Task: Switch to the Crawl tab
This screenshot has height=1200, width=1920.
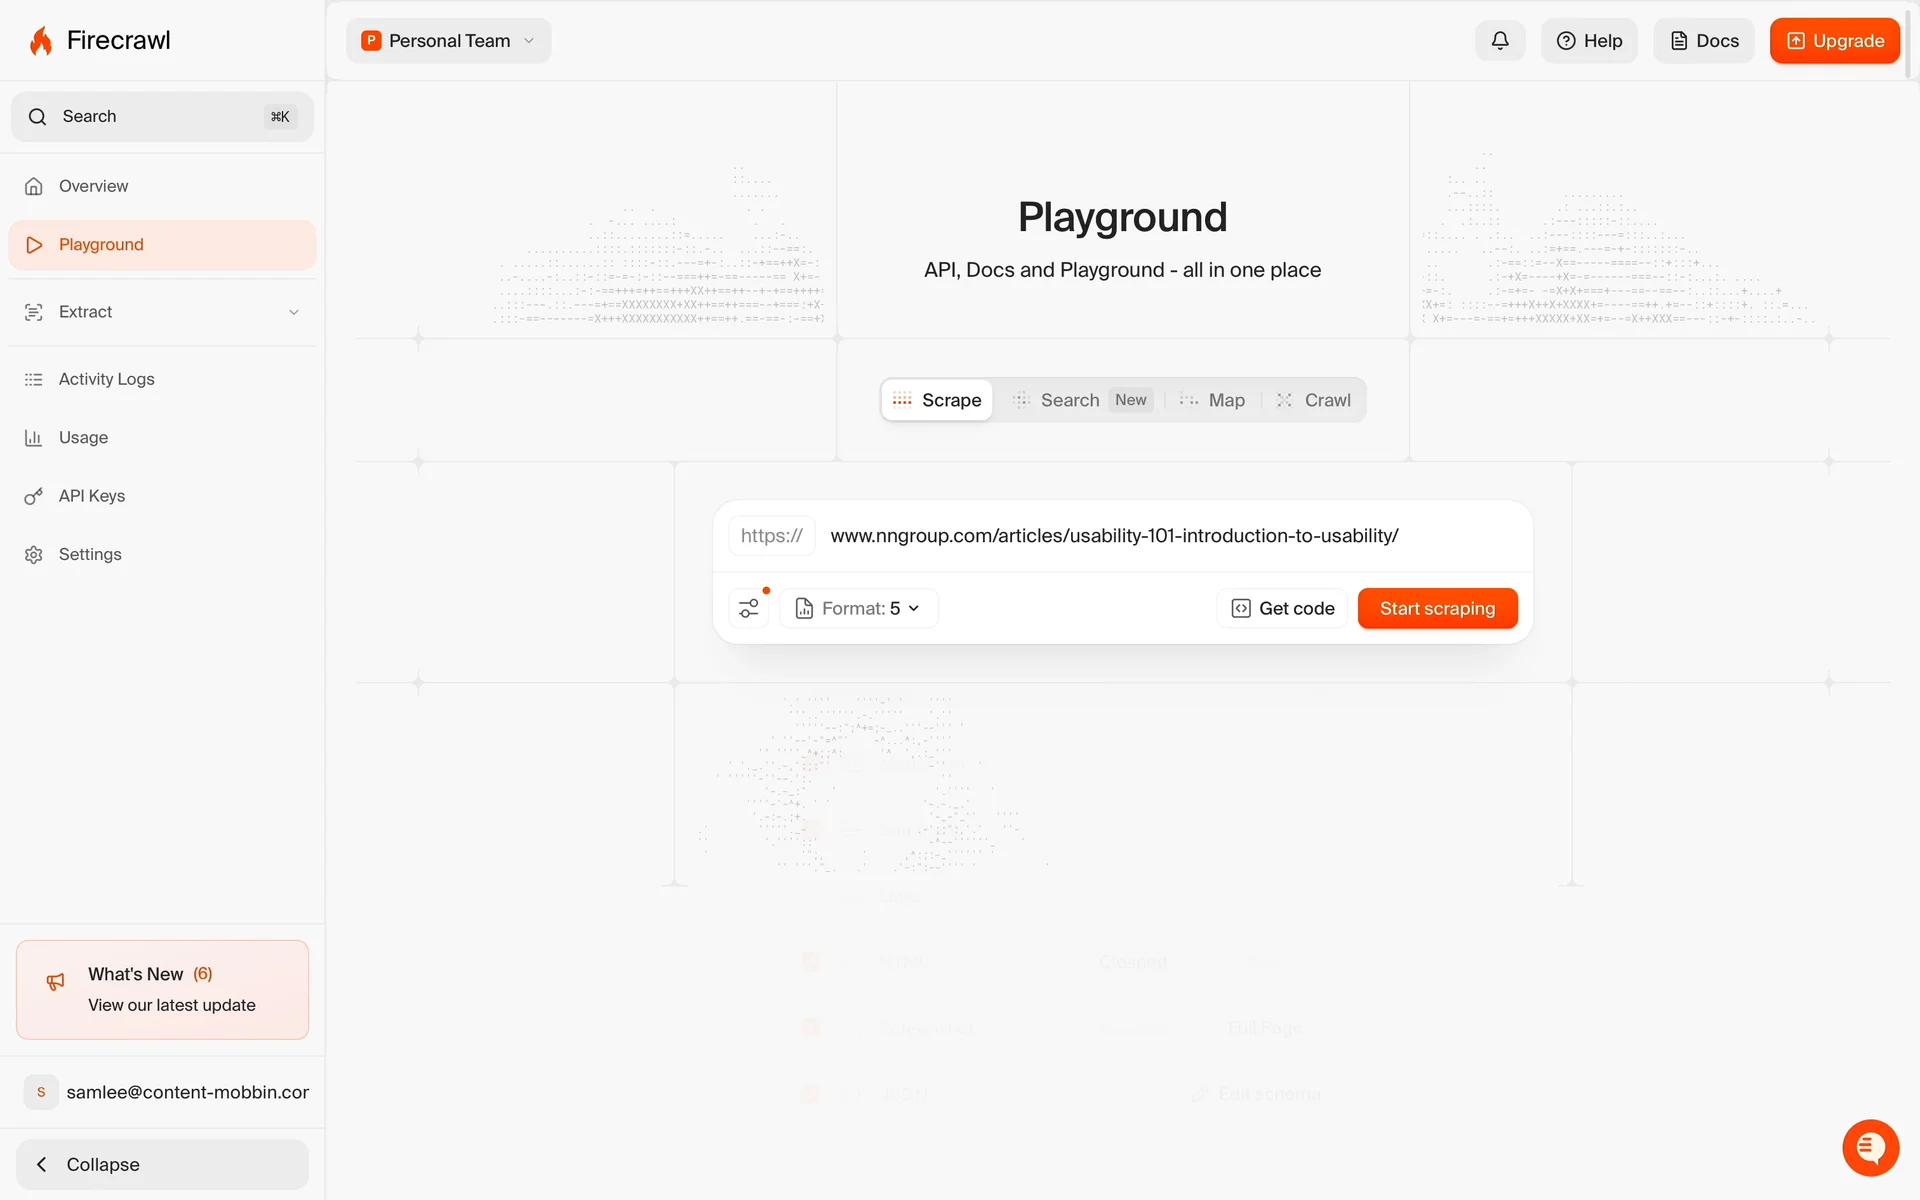Action: coord(1314,400)
